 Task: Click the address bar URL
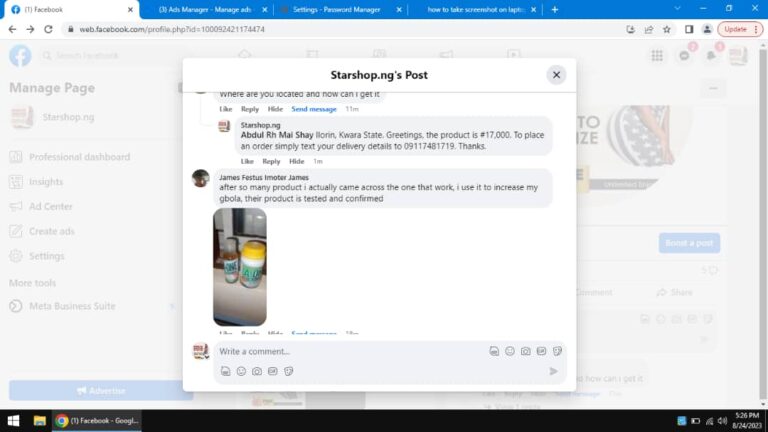point(172,29)
